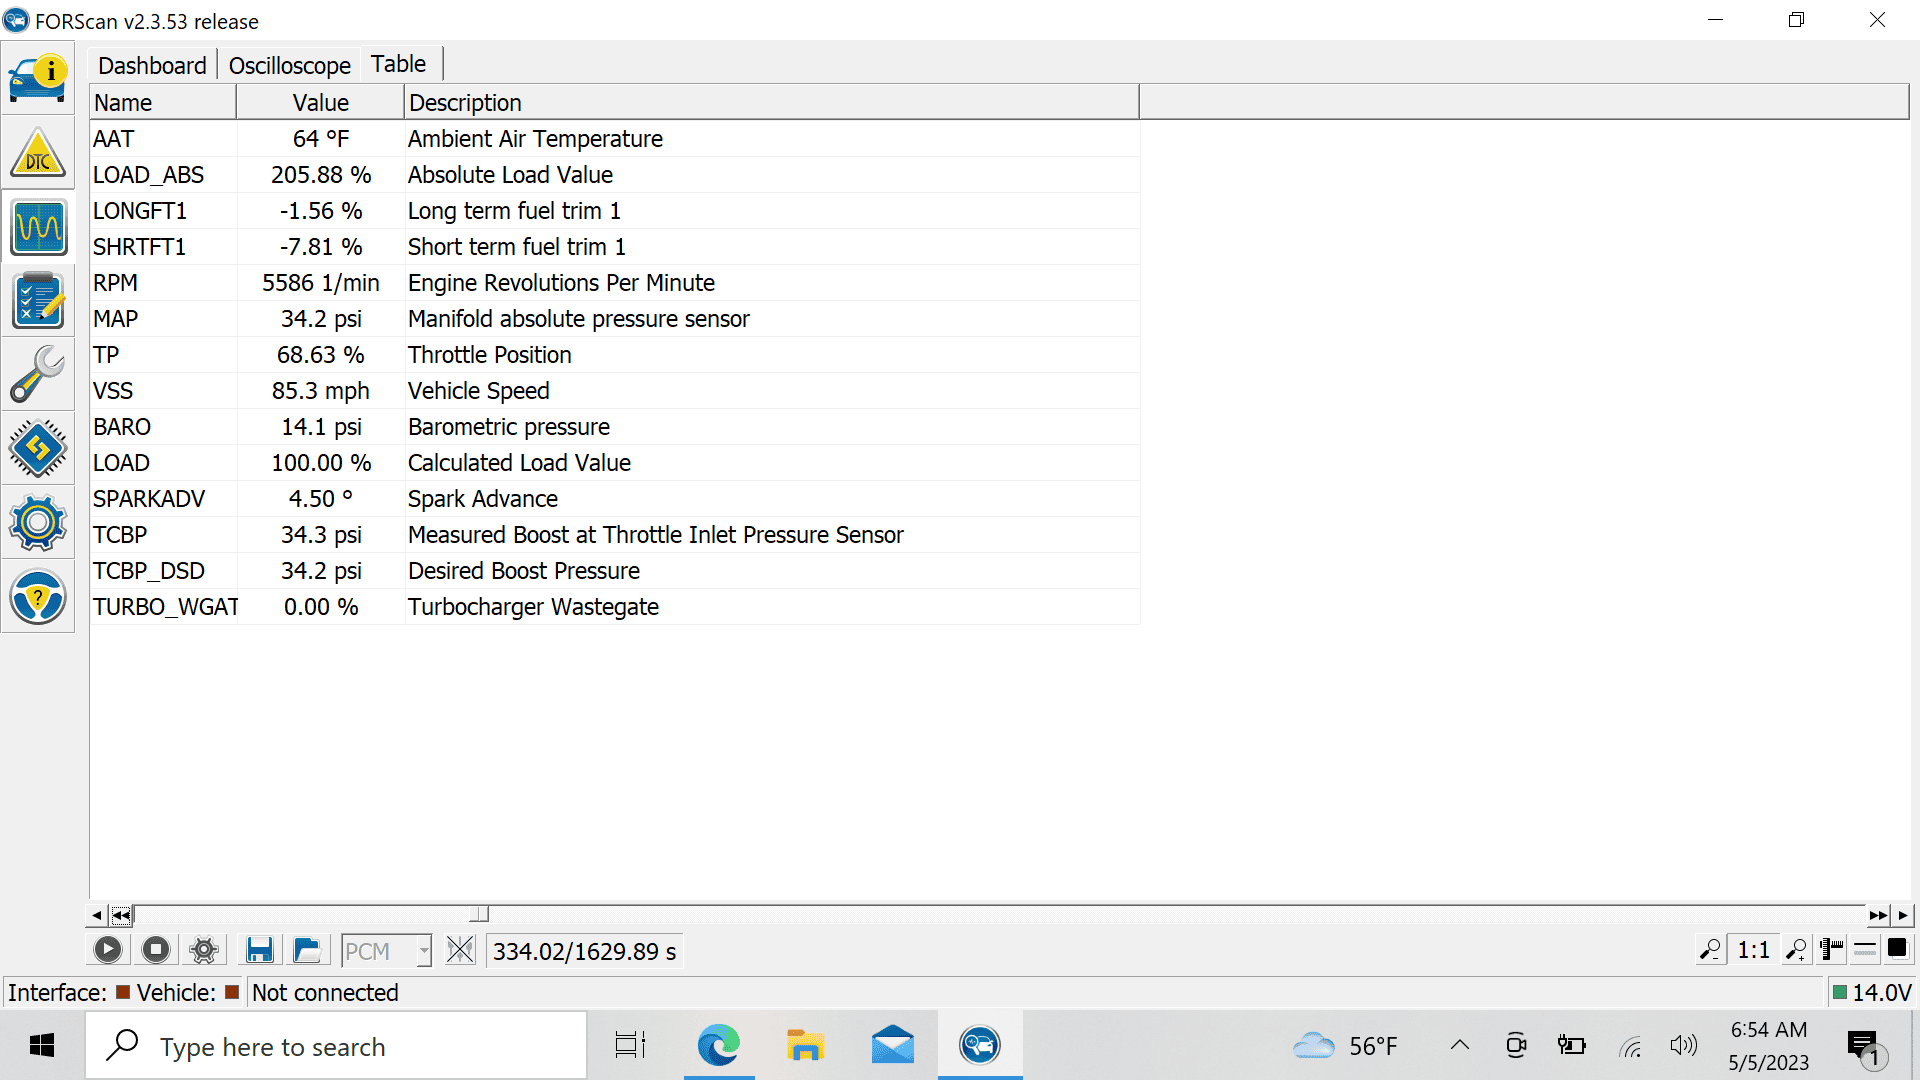Open the help steering wheel section
1920x1080 pixels.
click(x=38, y=597)
